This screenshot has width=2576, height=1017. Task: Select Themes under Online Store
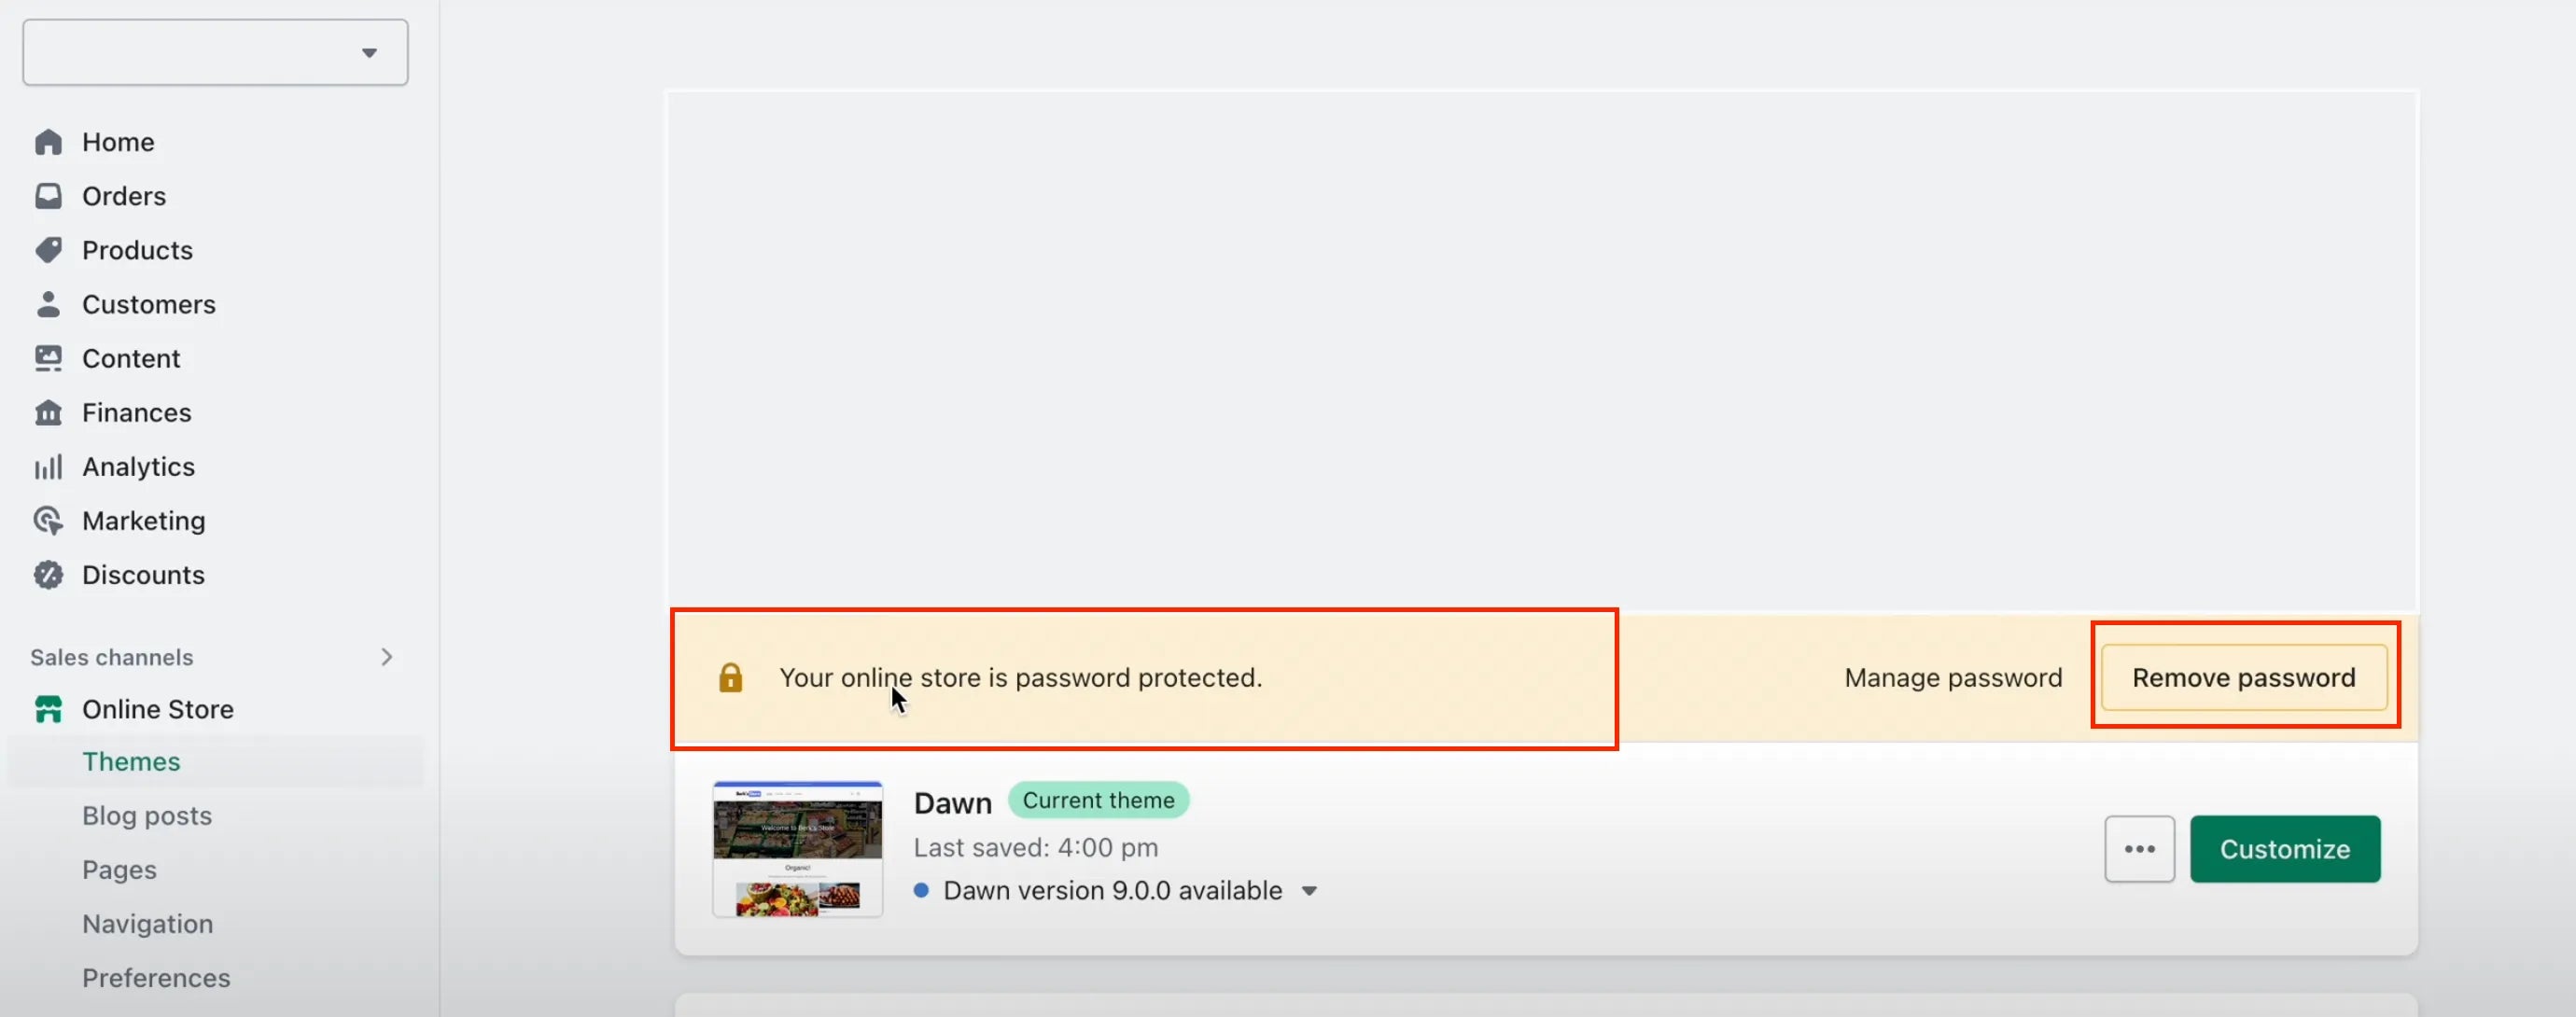(130, 762)
